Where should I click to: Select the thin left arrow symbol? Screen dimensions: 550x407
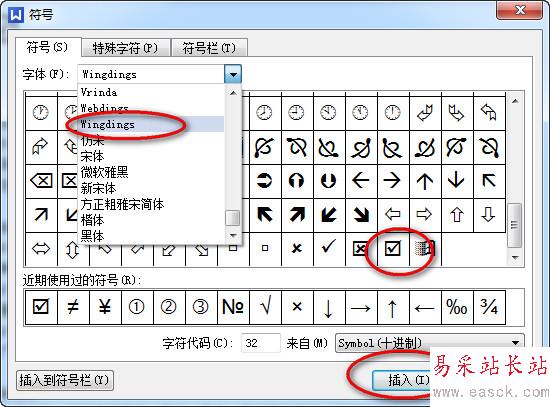[x=360, y=181]
